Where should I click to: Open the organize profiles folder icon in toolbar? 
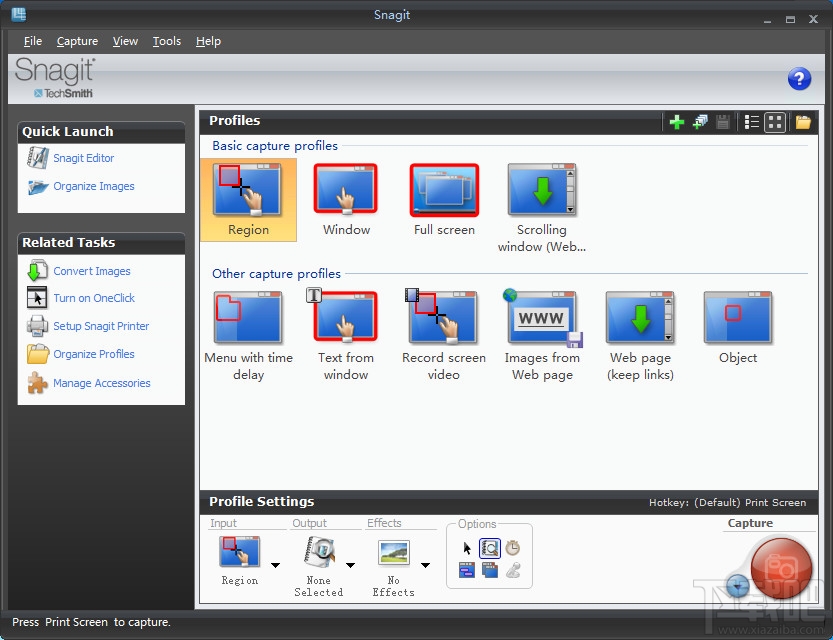pos(803,122)
